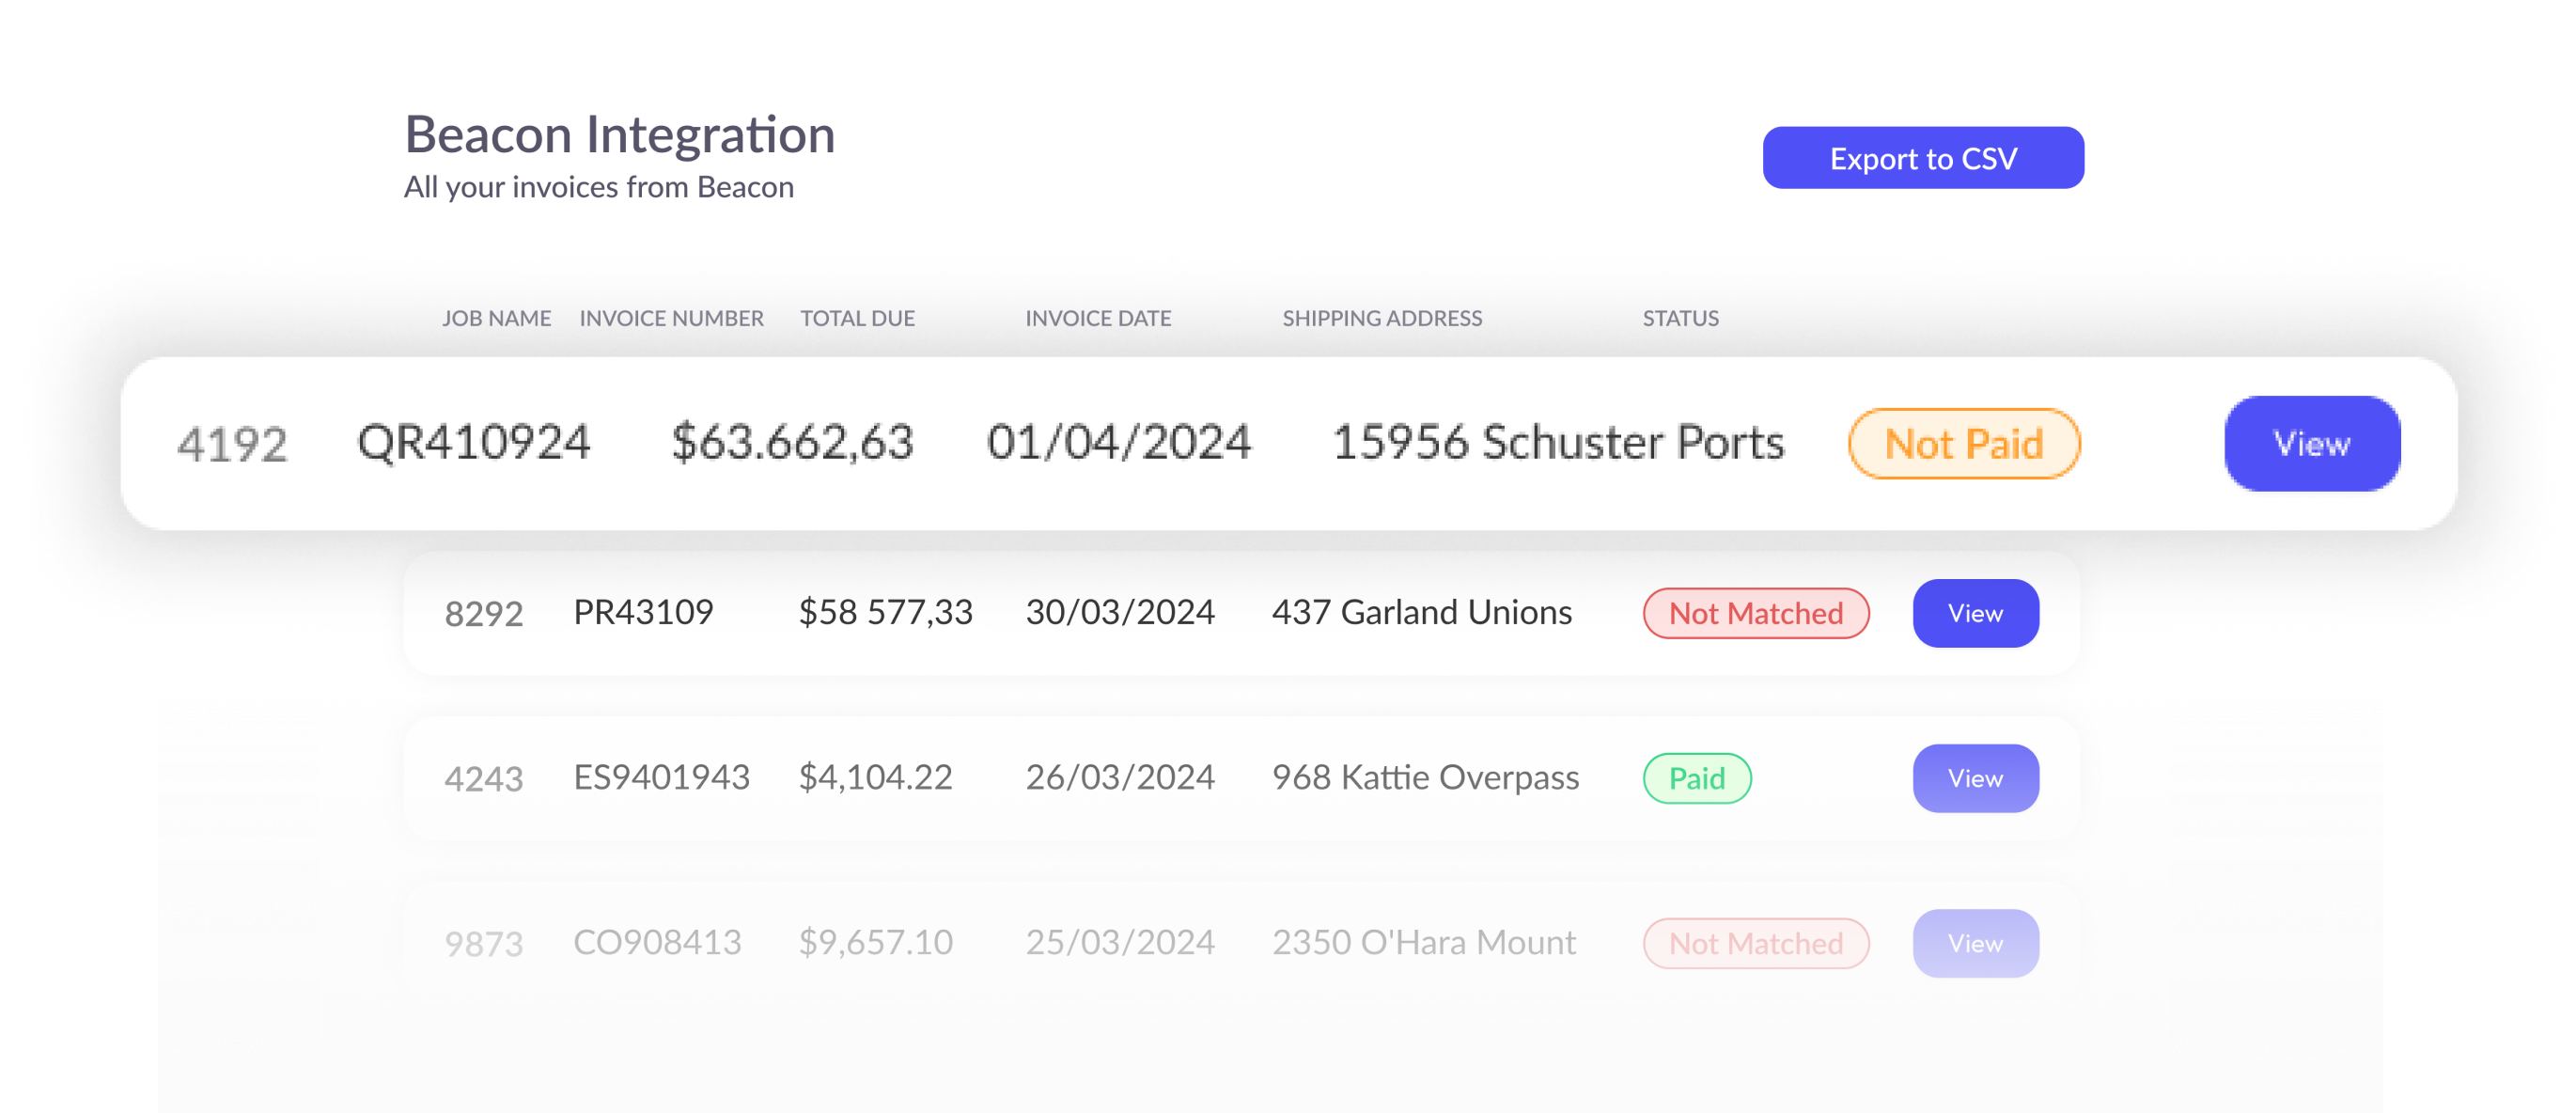The width and height of the screenshot is (2576, 1113).
Task: Click the Export to CSV button
Action: click(1922, 158)
